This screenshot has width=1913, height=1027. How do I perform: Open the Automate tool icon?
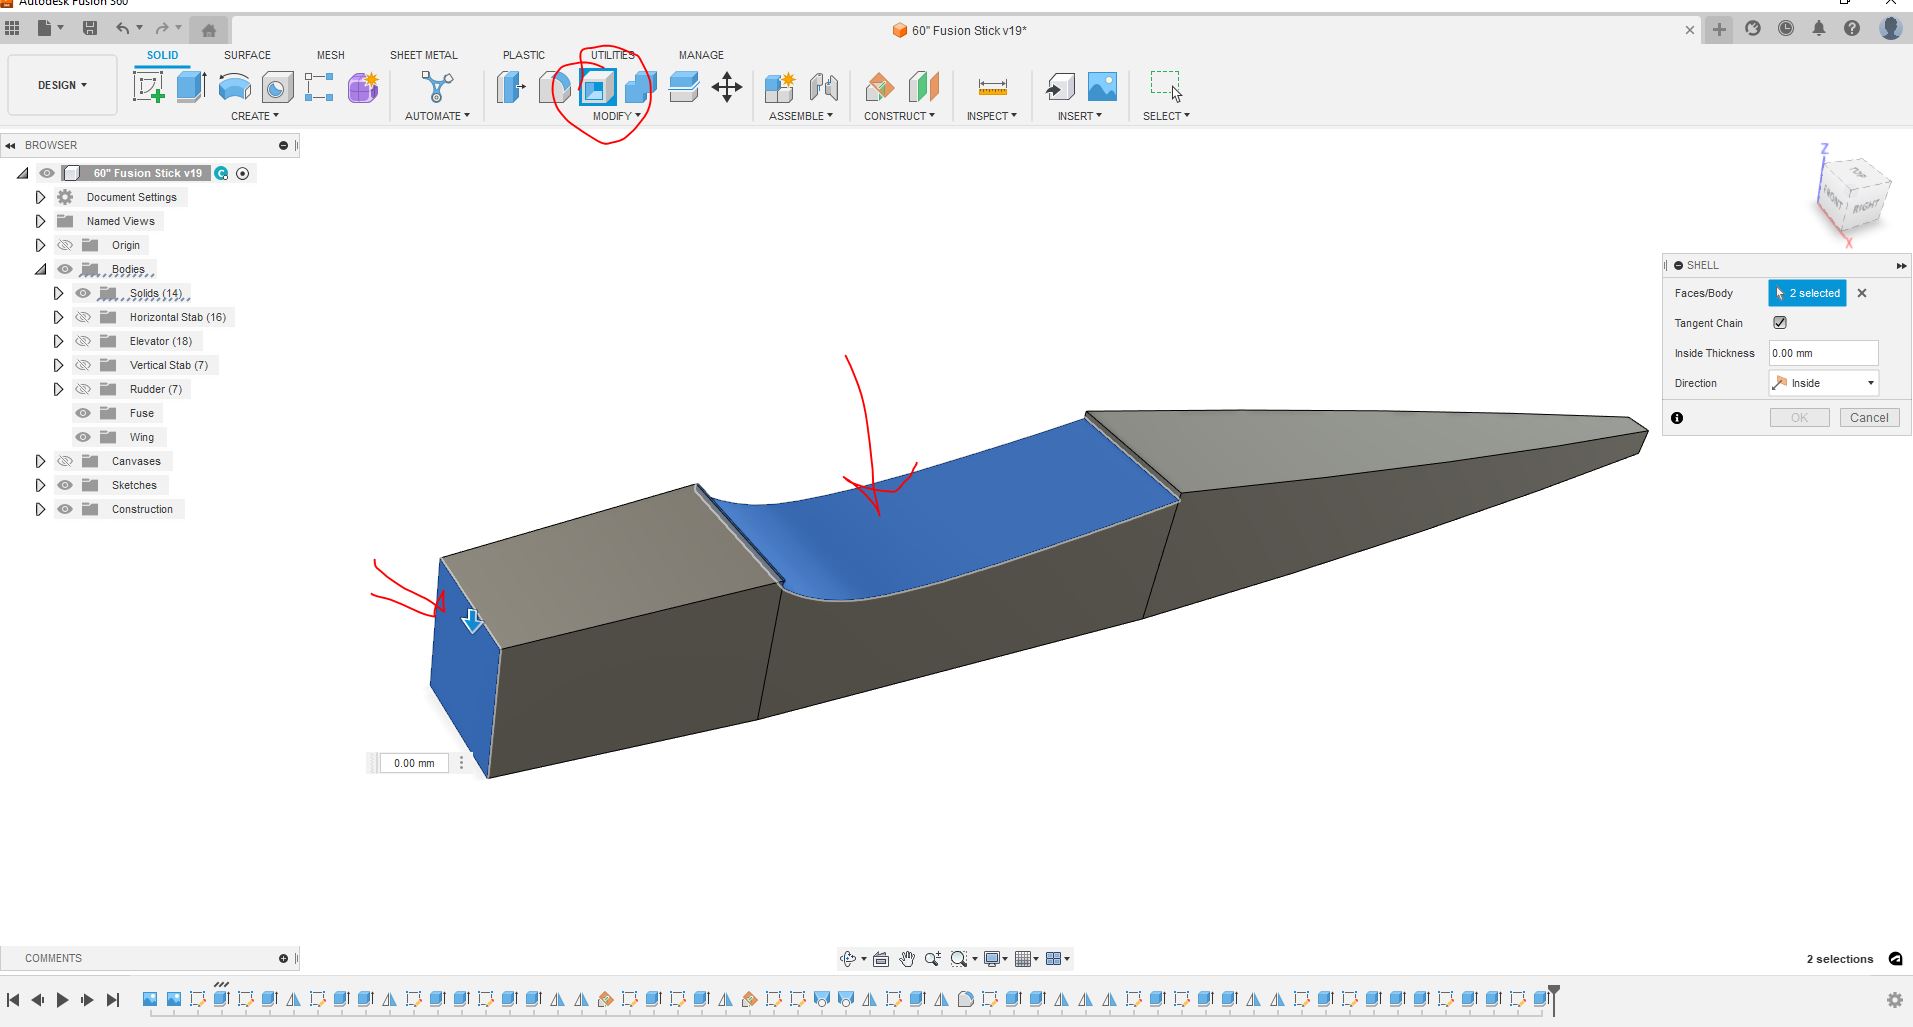coord(436,88)
